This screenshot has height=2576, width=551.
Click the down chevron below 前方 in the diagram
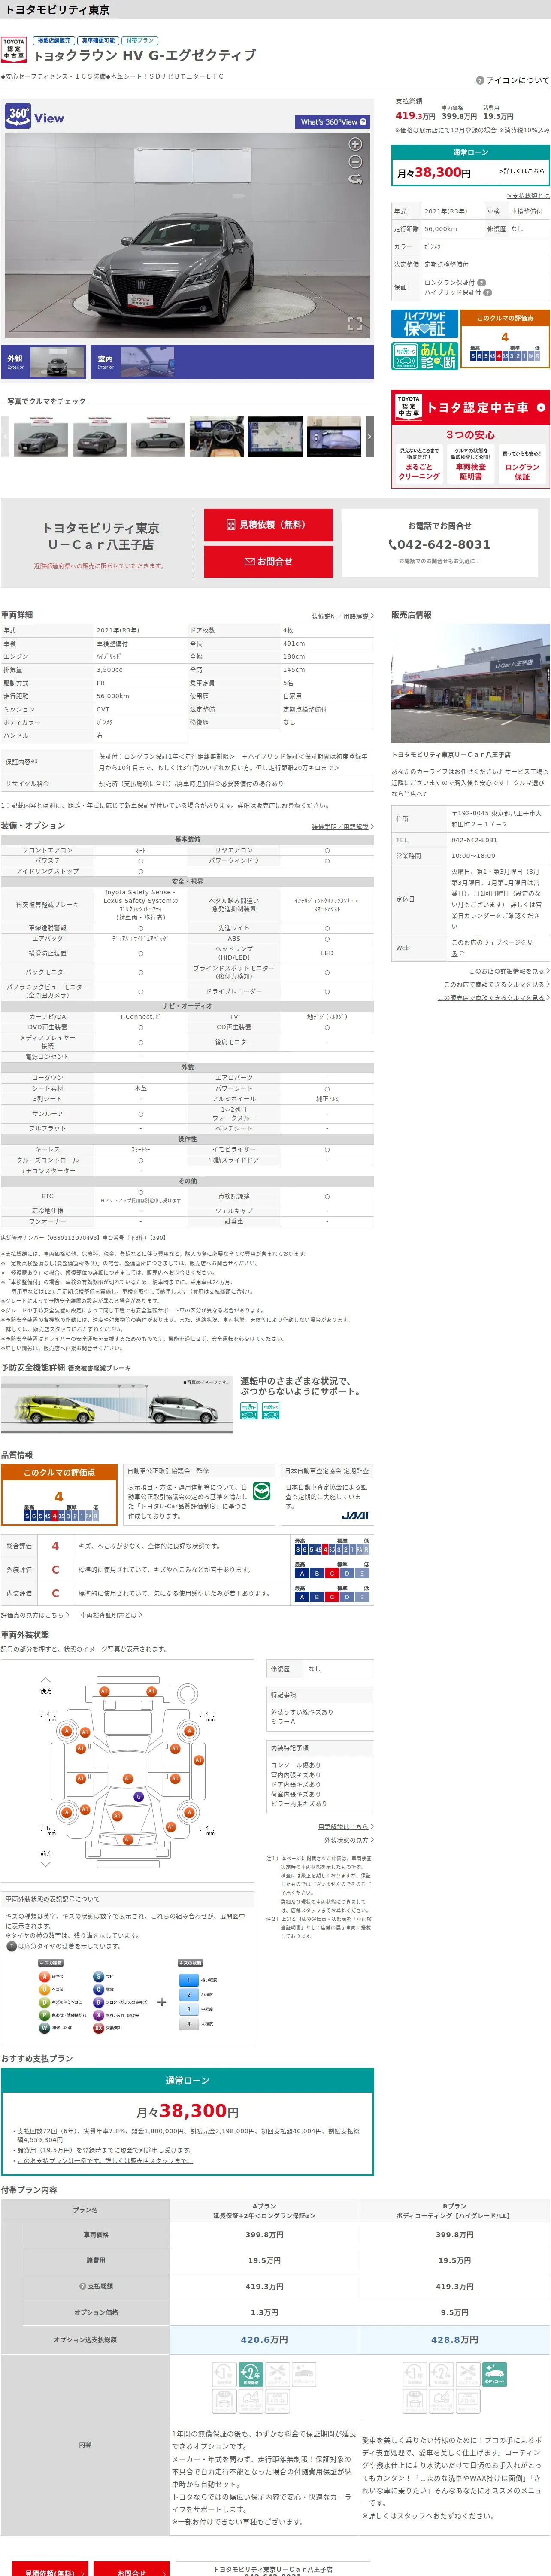pyautogui.click(x=46, y=1865)
